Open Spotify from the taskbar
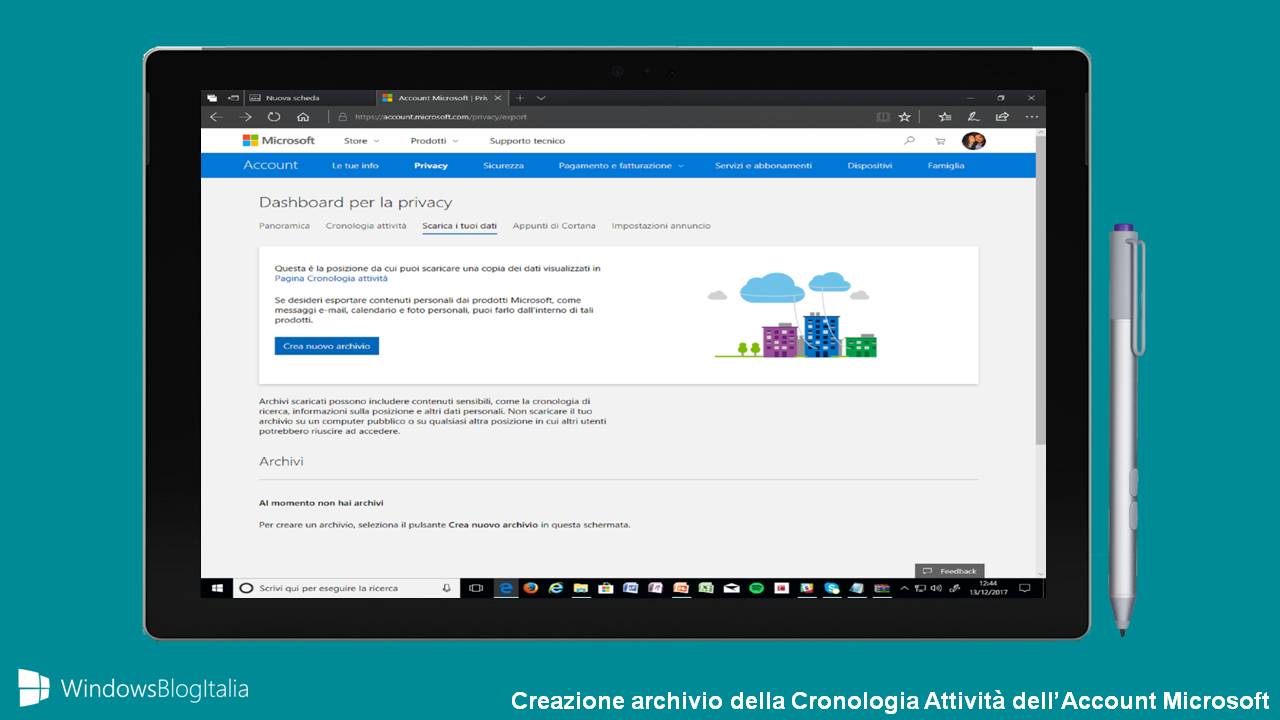Screen dimensions: 1280x720 (756, 588)
